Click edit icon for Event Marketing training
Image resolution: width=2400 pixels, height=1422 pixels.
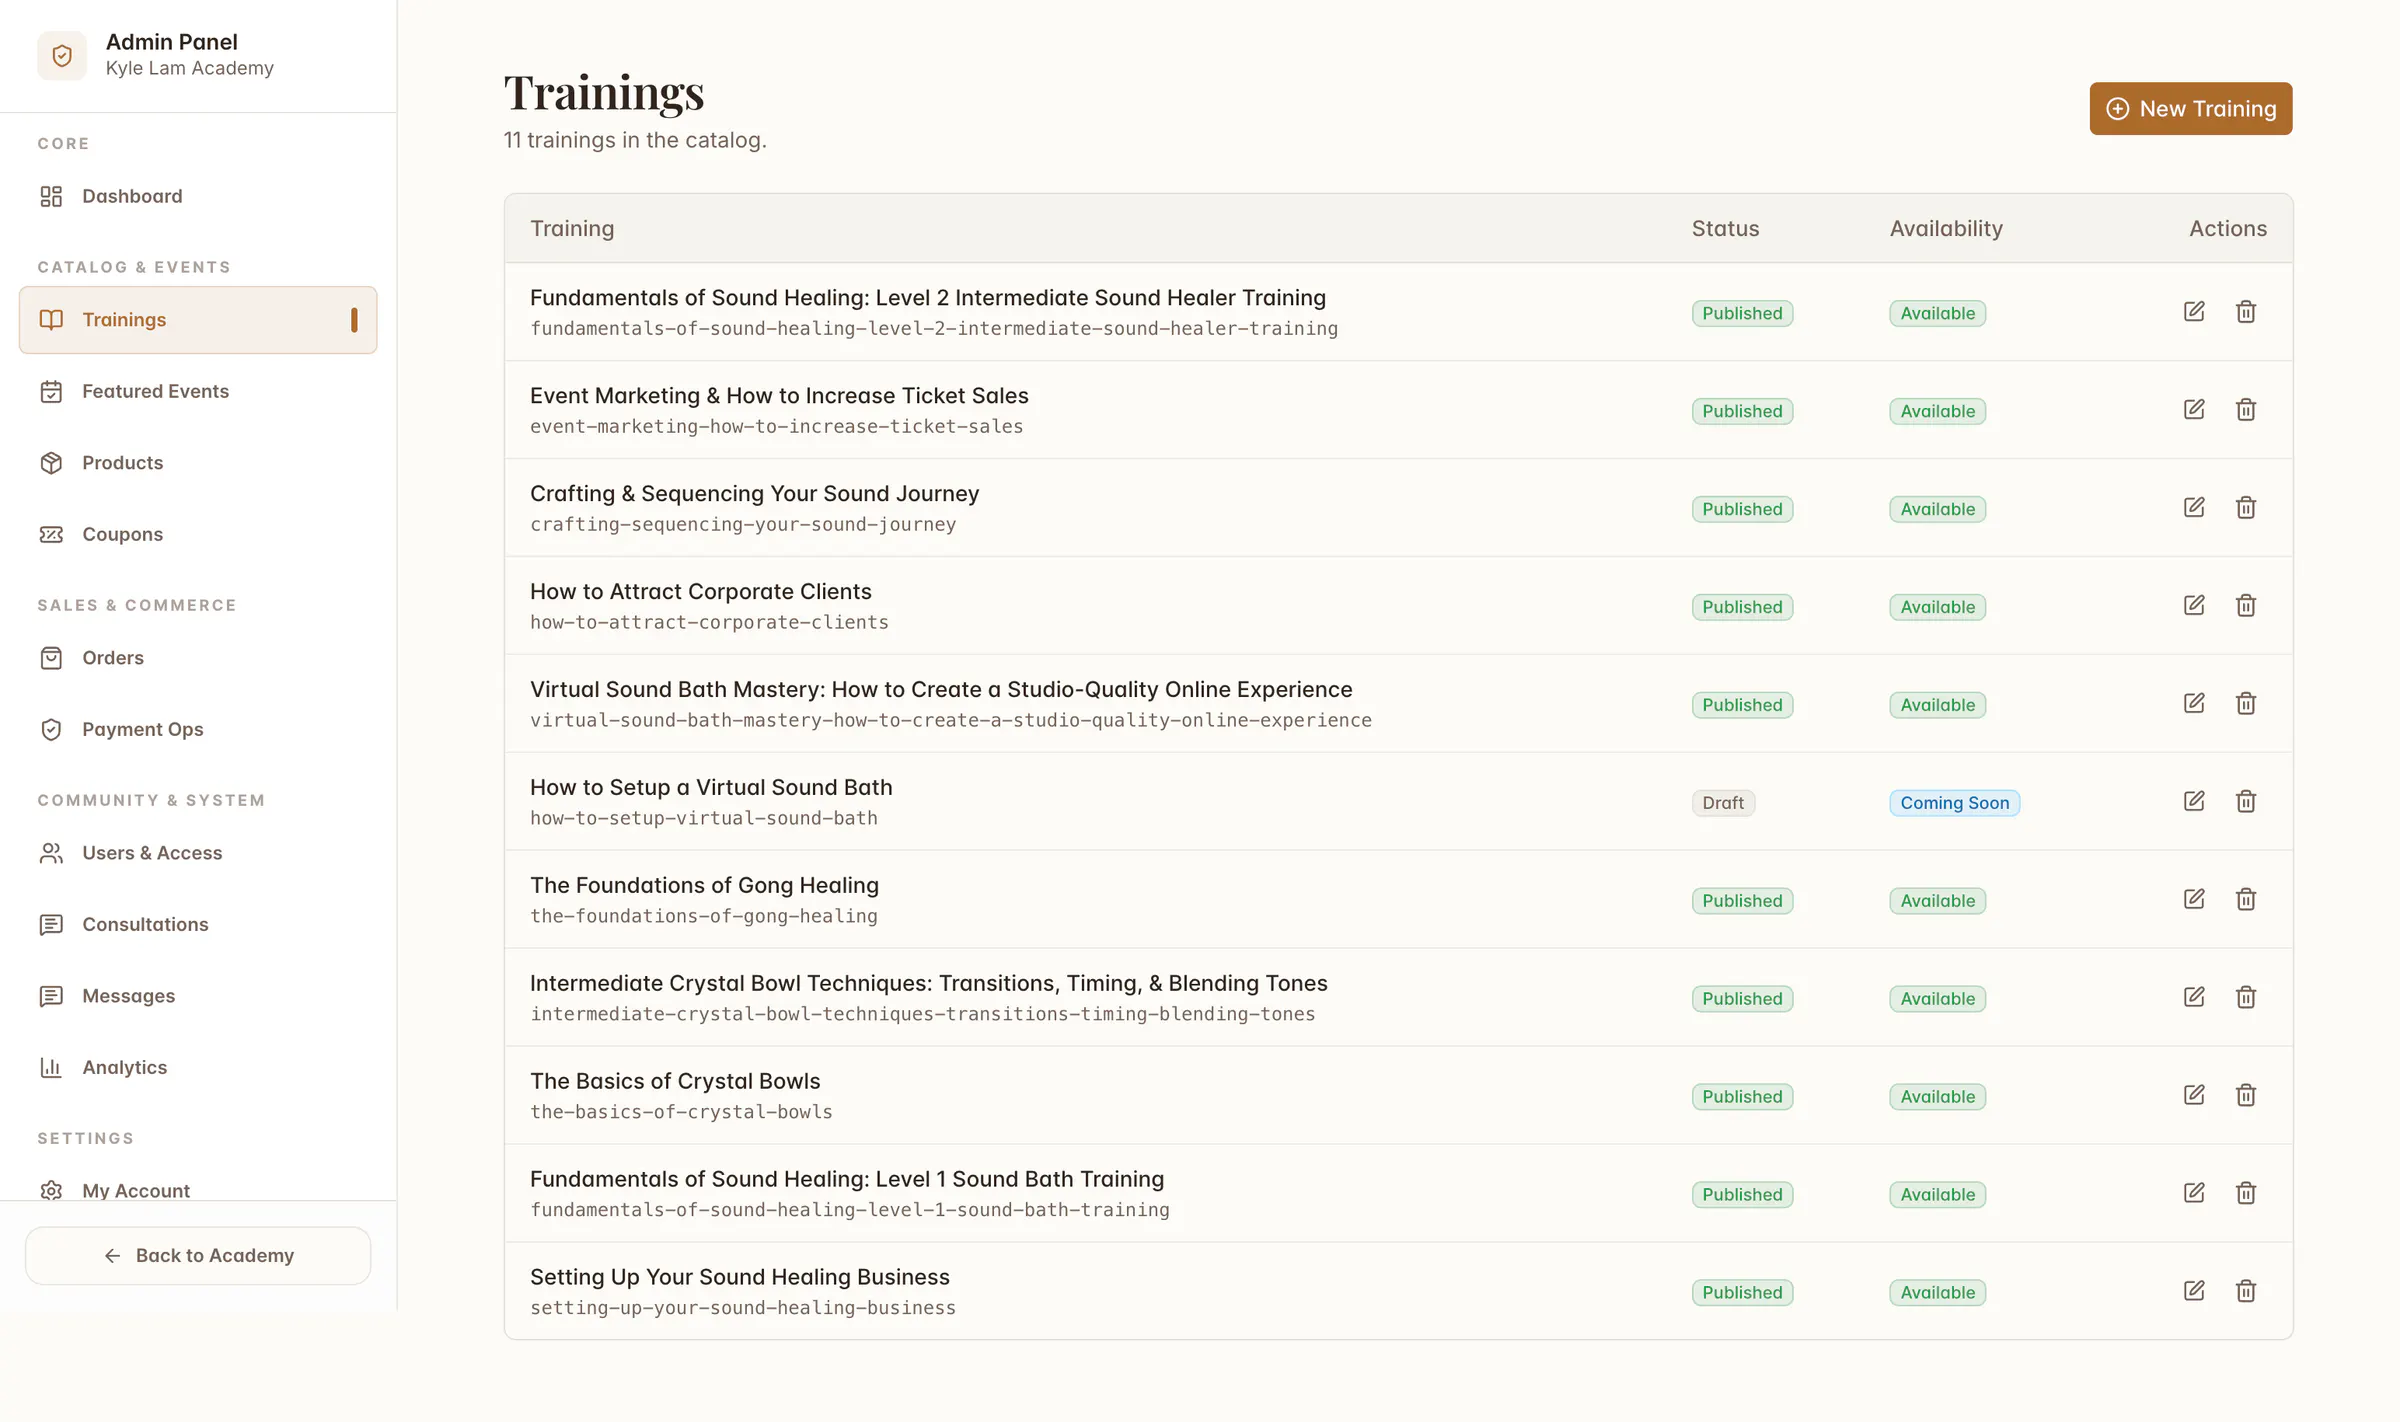(x=2194, y=409)
